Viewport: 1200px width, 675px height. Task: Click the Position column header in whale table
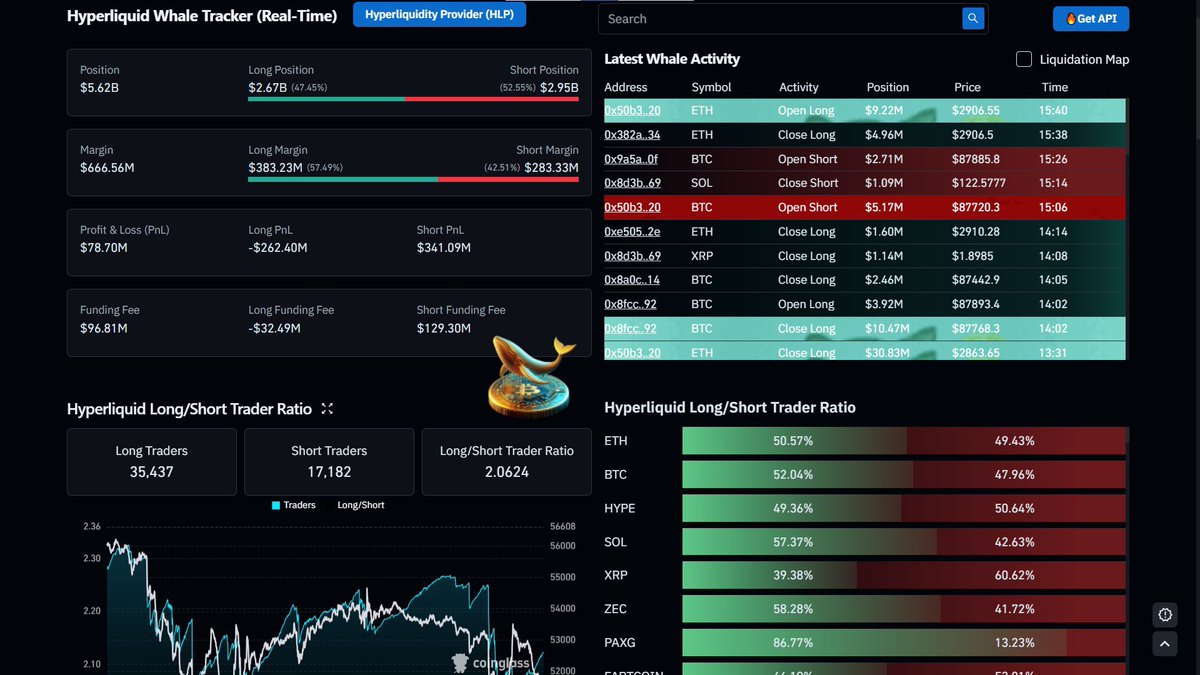pyautogui.click(x=888, y=87)
